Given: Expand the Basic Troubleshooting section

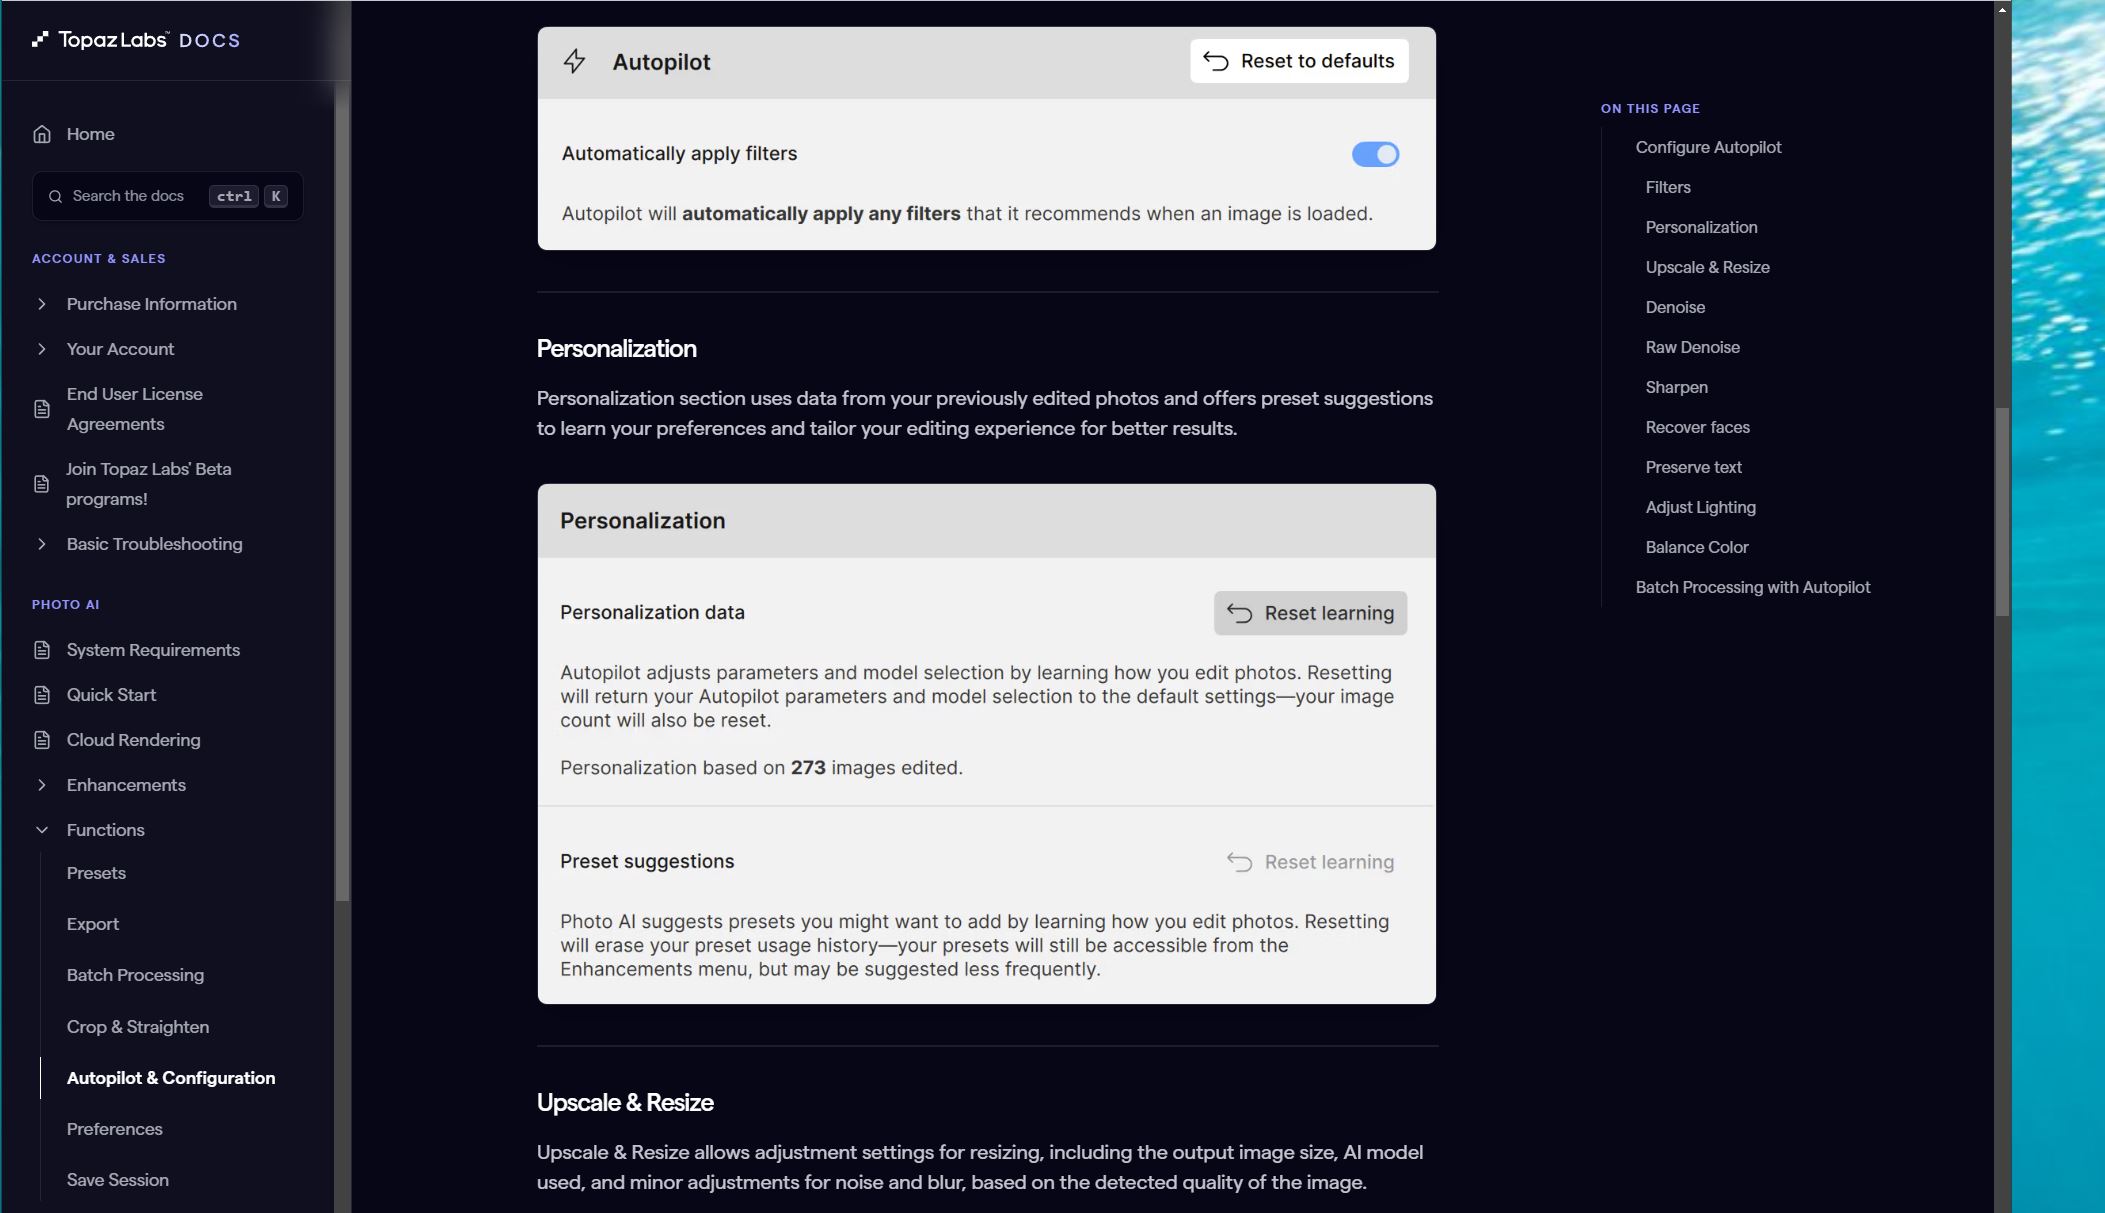Looking at the screenshot, I should (41, 544).
